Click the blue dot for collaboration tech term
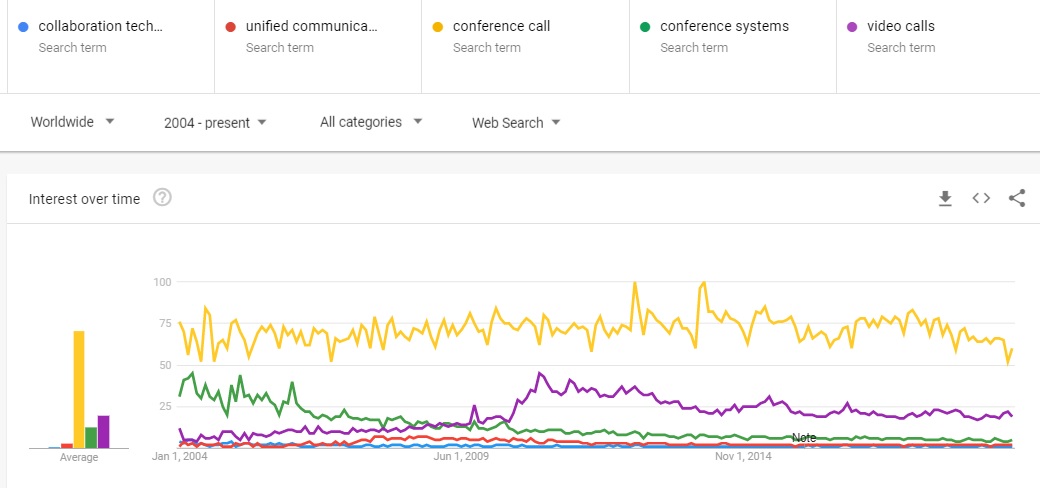The height and width of the screenshot is (488, 1040). click(x=24, y=27)
